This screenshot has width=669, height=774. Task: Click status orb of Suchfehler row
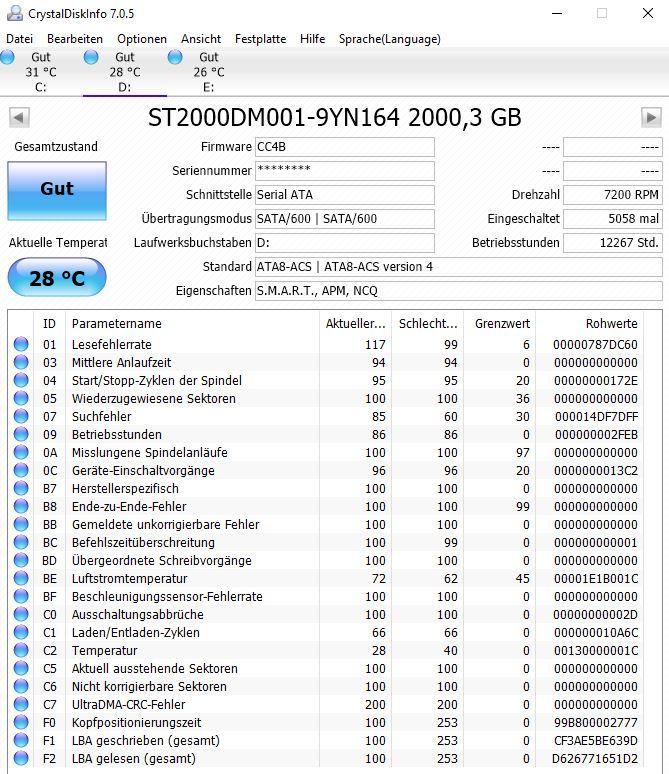click(x=21, y=416)
